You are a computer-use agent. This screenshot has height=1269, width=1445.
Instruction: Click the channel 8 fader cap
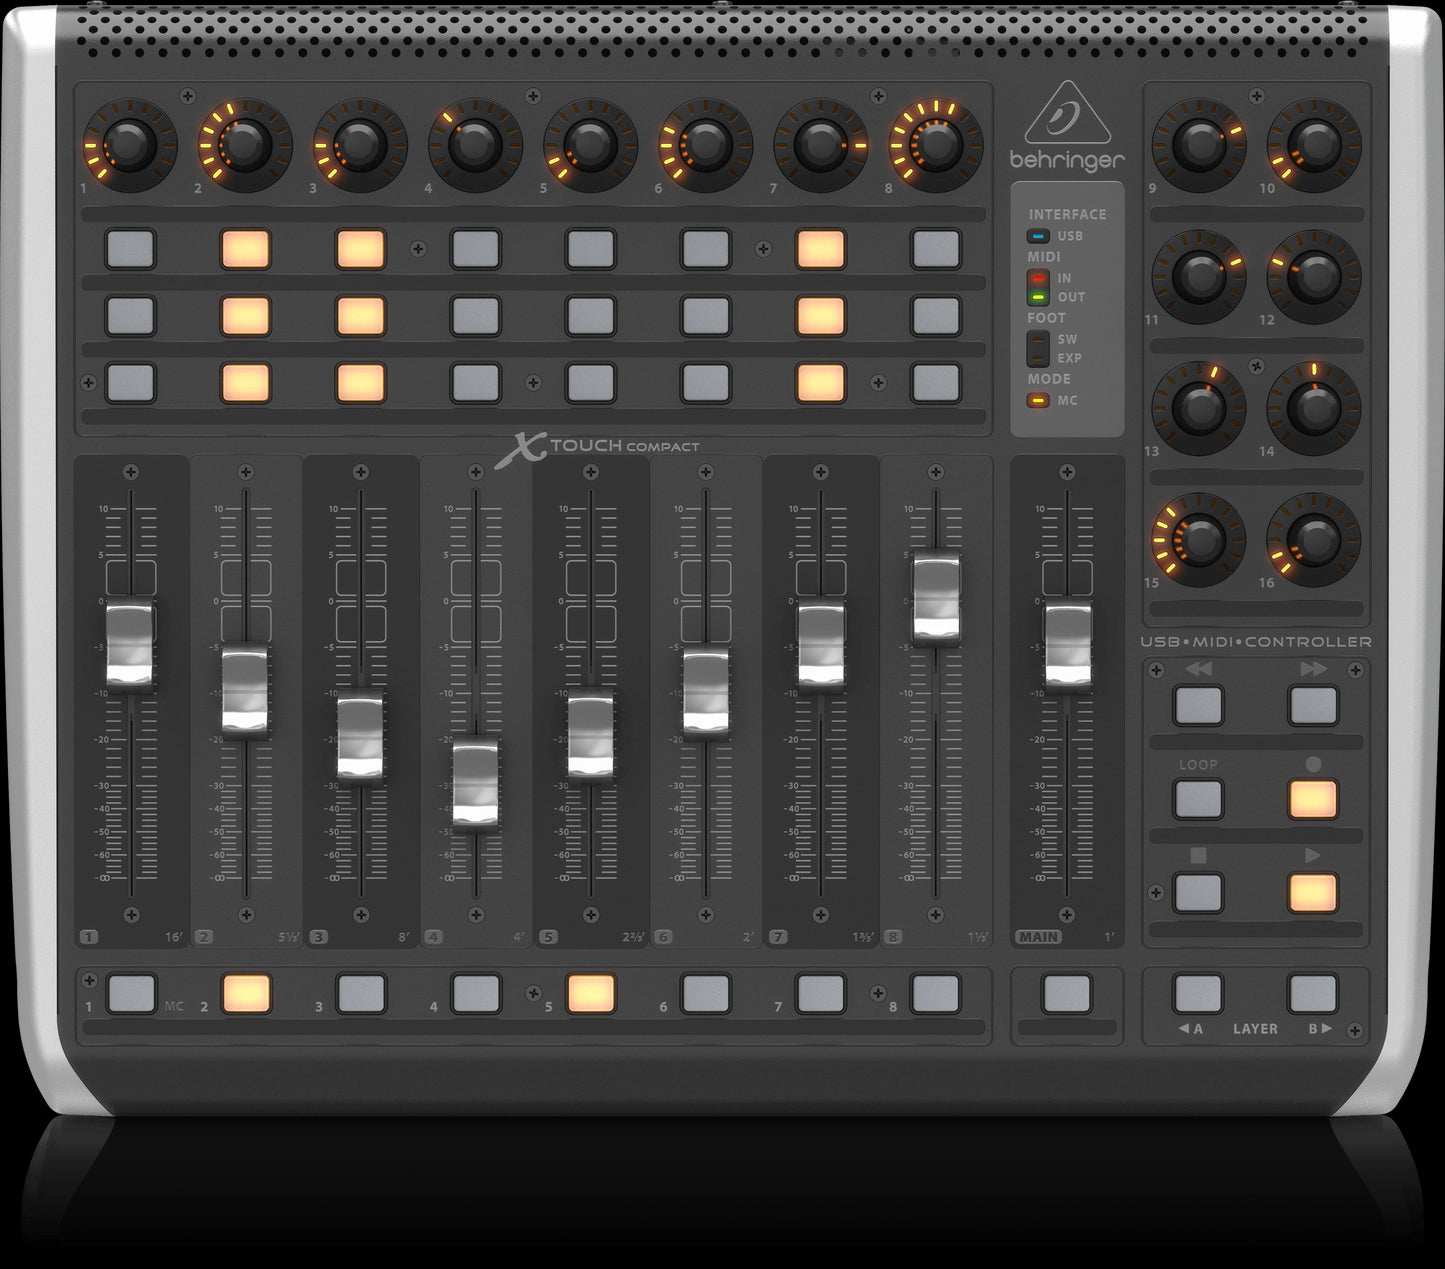click(936, 598)
